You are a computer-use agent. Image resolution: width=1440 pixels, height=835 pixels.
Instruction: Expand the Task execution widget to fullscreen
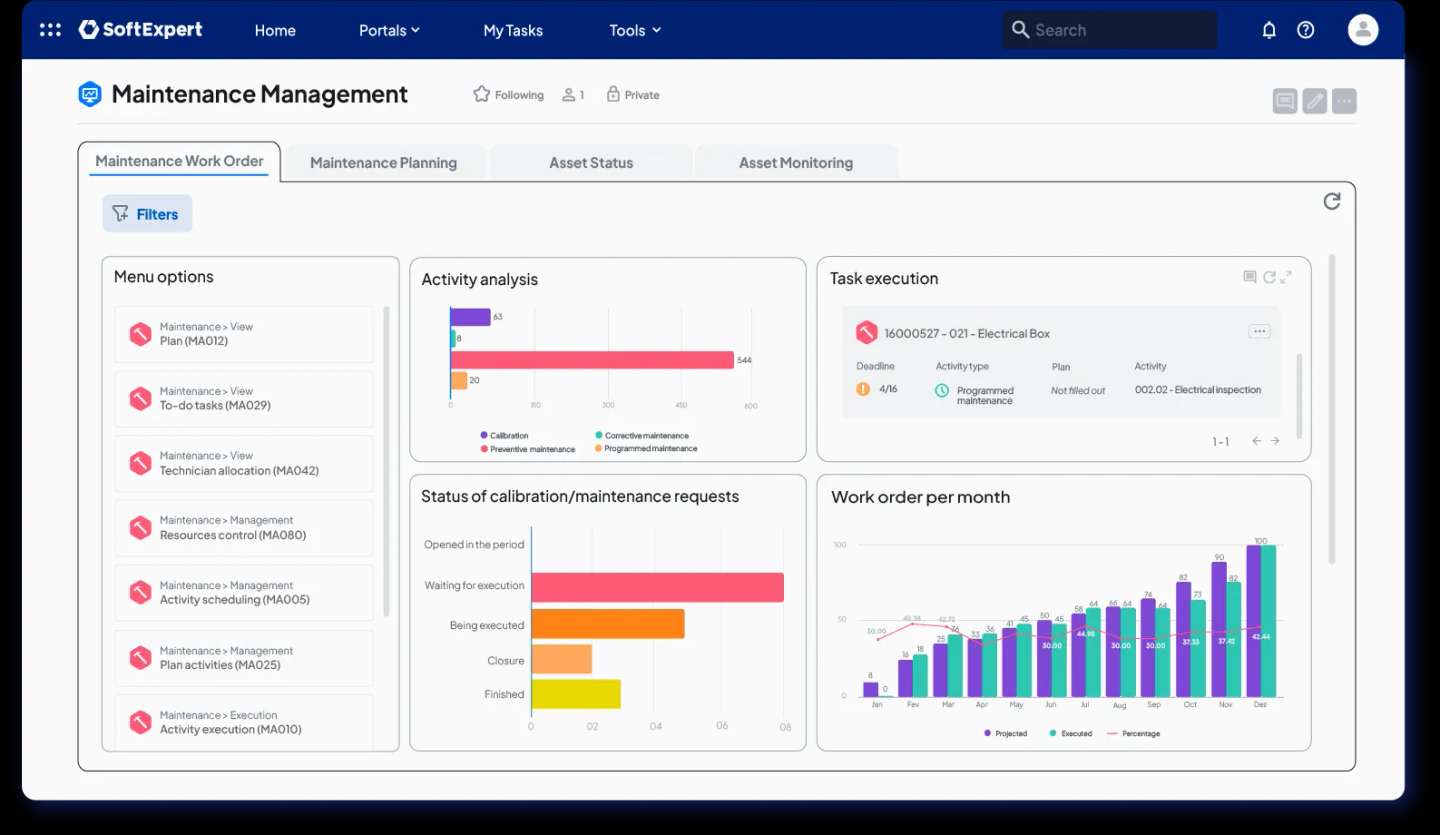tap(1286, 277)
